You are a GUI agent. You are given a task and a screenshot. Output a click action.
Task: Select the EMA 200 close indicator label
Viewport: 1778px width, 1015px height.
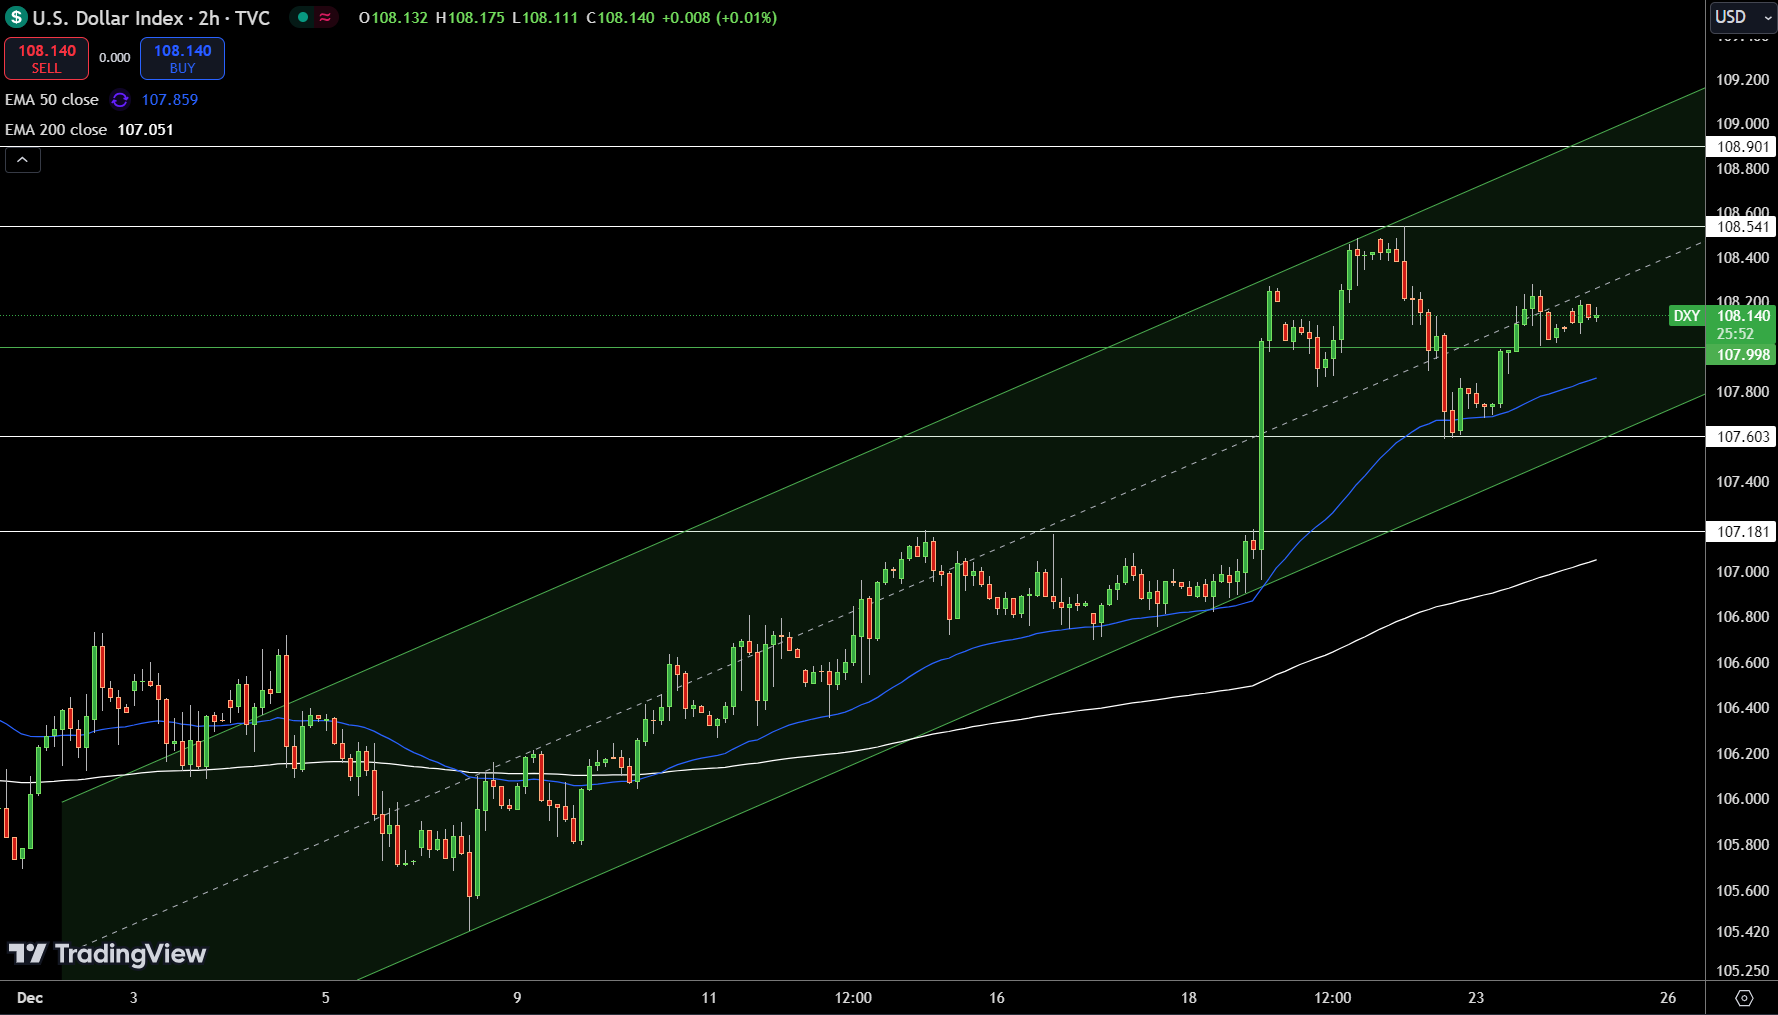[56, 130]
